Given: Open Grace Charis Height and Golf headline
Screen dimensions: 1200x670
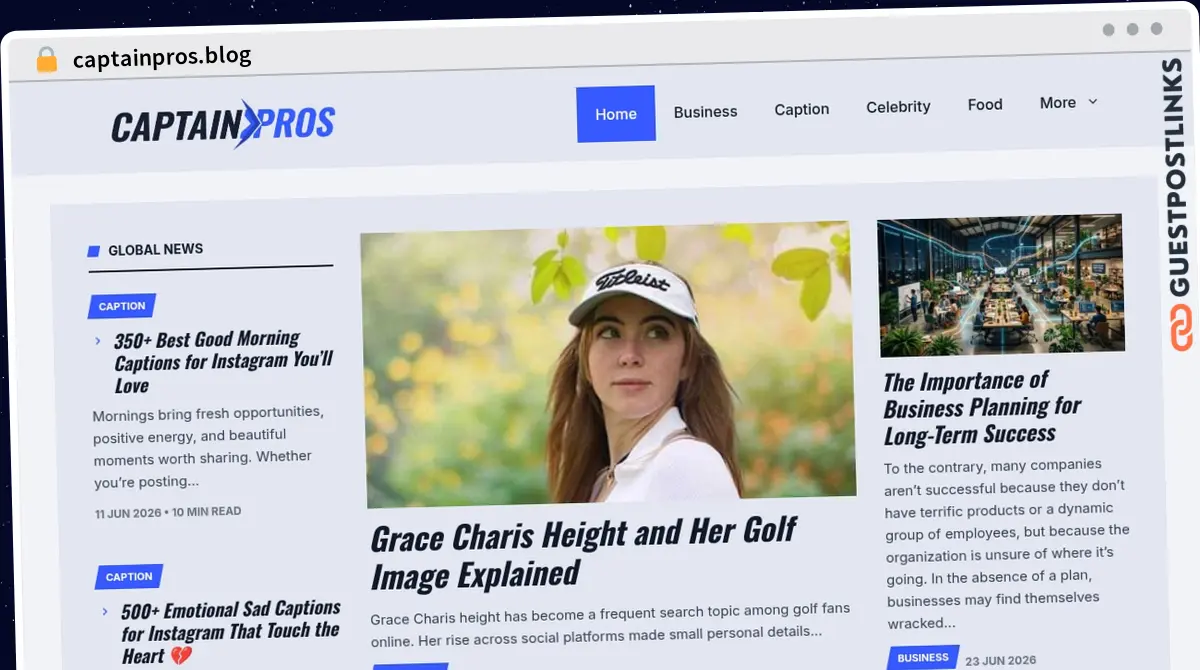Looking at the screenshot, I should click(x=583, y=555).
